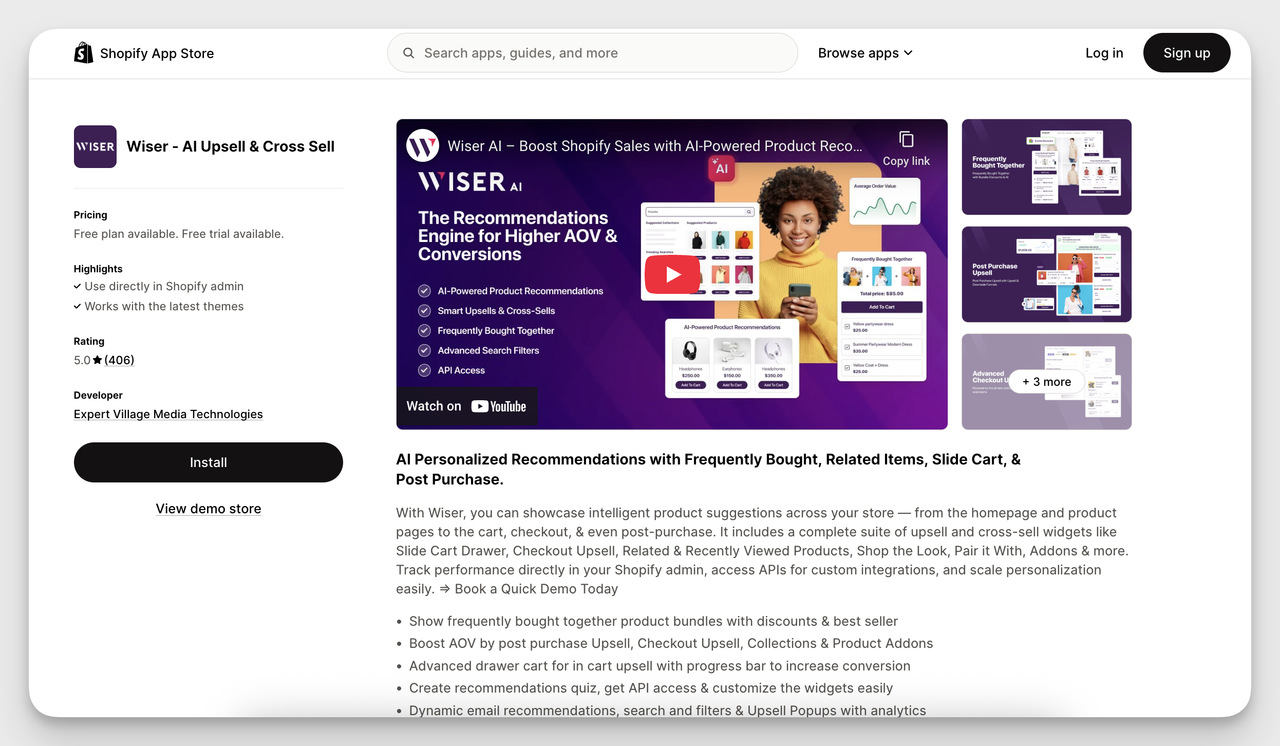Click the search magnifier icon
The width and height of the screenshot is (1280, 746).
(408, 53)
